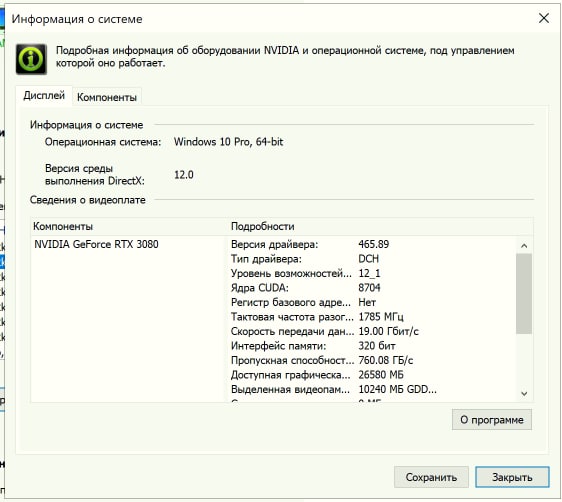Click the details list scroll up arrow
The width and height of the screenshot is (562, 502).
[524, 246]
